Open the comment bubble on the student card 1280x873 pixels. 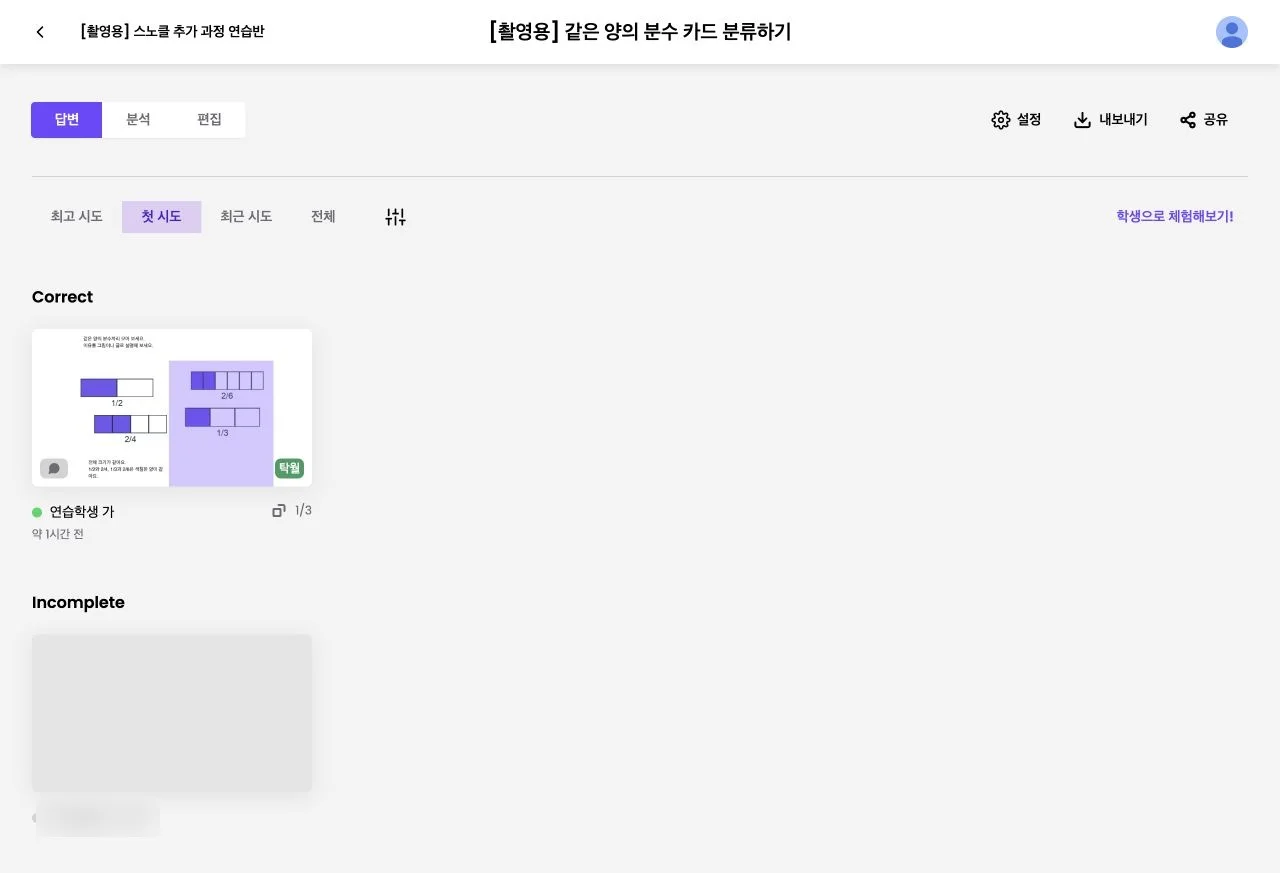(54, 468)
